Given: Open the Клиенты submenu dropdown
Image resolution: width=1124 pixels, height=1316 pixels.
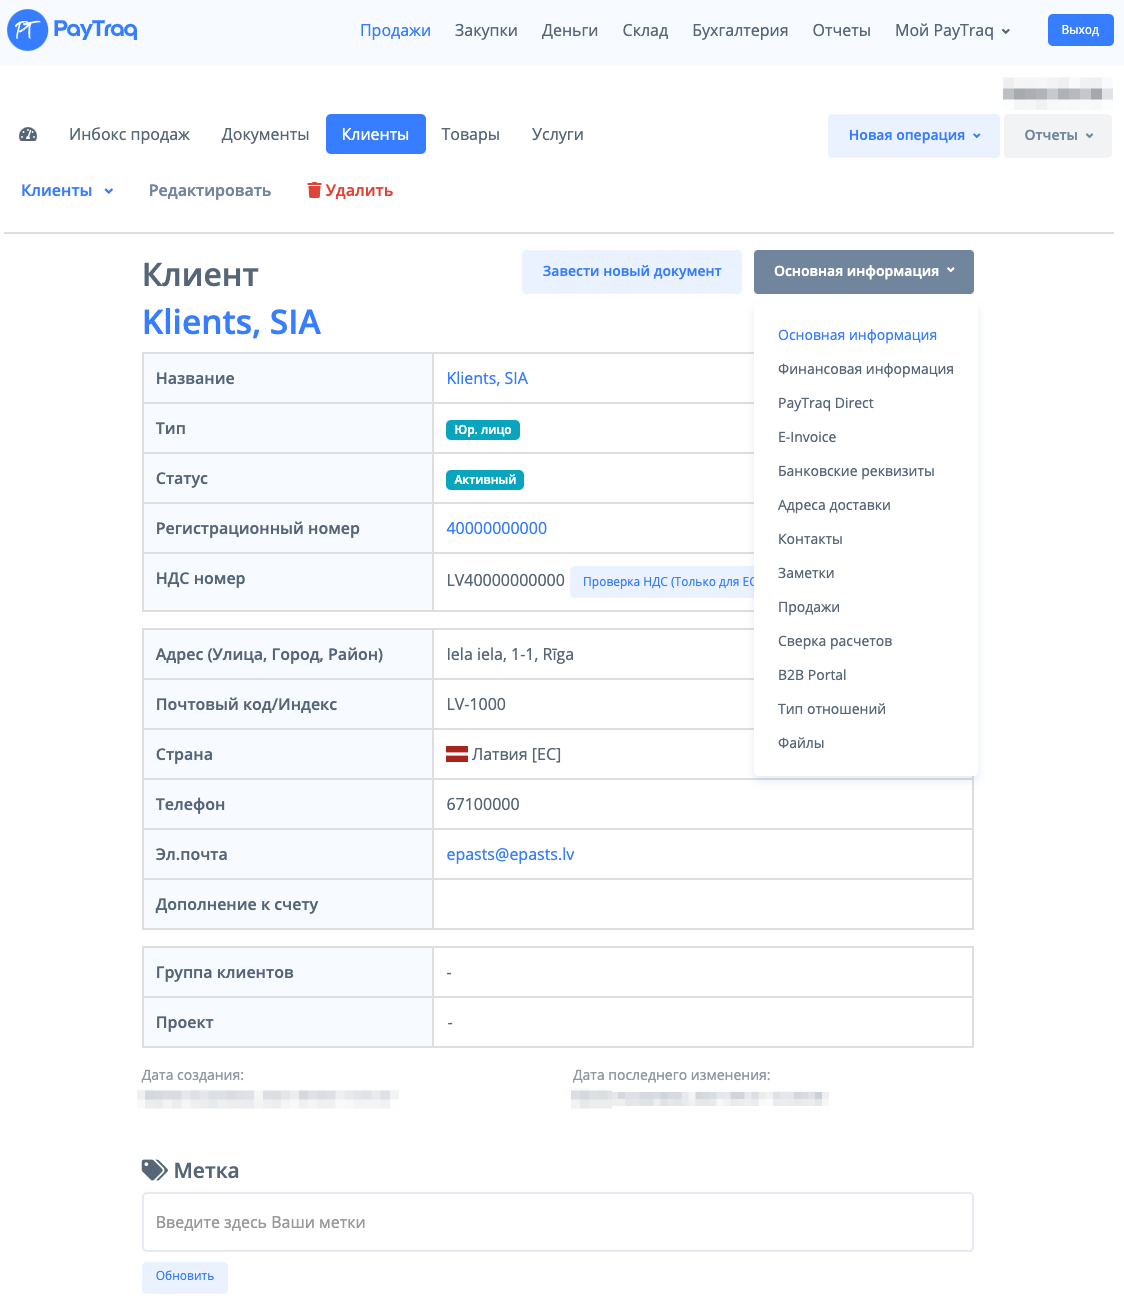Looking at the screenshot, I should (67, 190).
